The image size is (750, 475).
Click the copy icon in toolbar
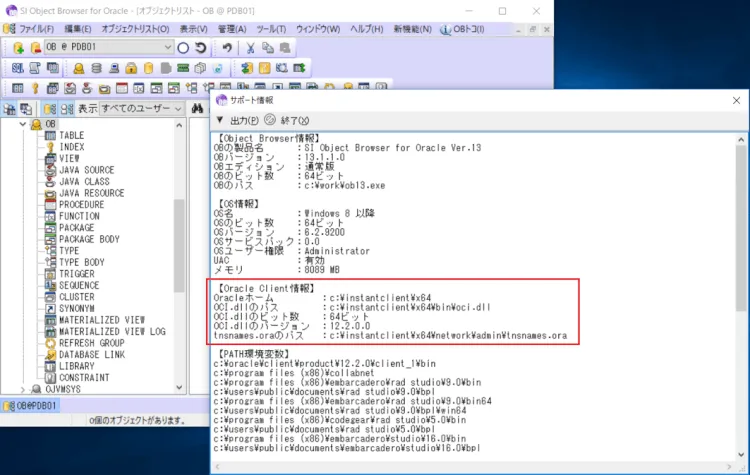tap(267, 47)
